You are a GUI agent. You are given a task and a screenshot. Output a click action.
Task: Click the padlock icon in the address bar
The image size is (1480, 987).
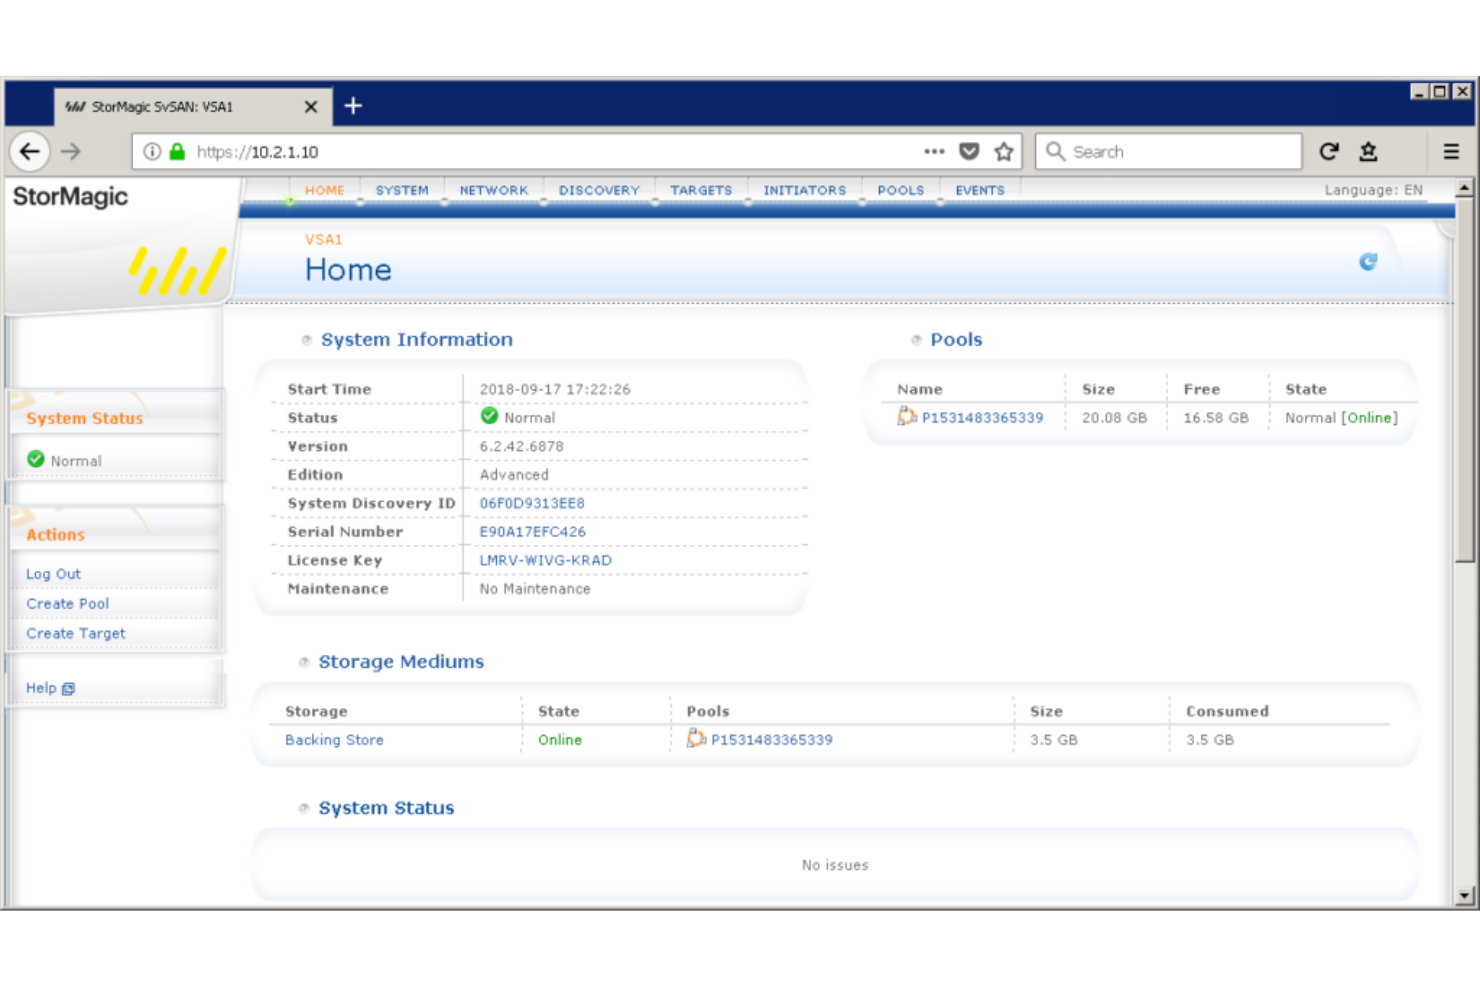(176, 151)
